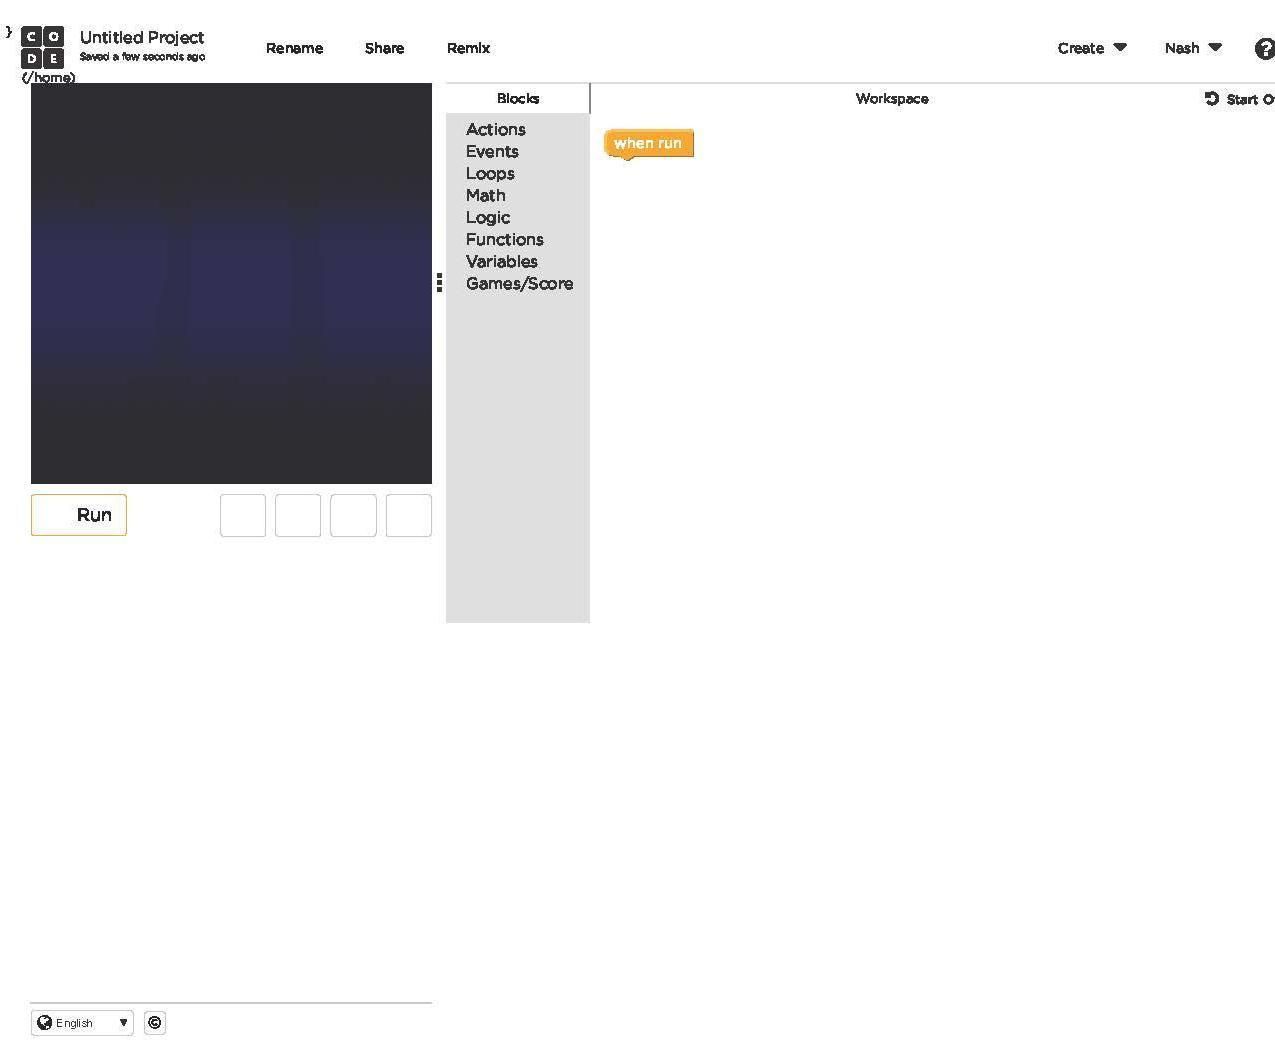The height and width of the screenshot is (1062, 1275).
Task: Select the 'when run' block
Action: click(649, 144)
